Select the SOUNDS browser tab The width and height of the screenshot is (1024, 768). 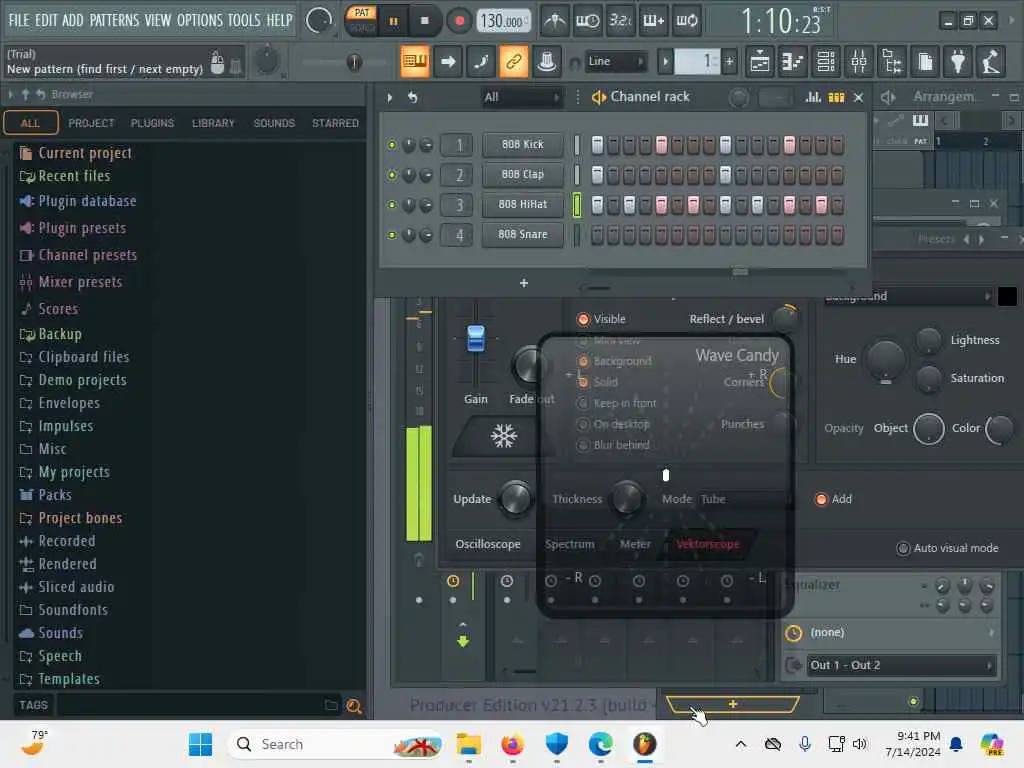pyautogui.click(x=274, y=123)
